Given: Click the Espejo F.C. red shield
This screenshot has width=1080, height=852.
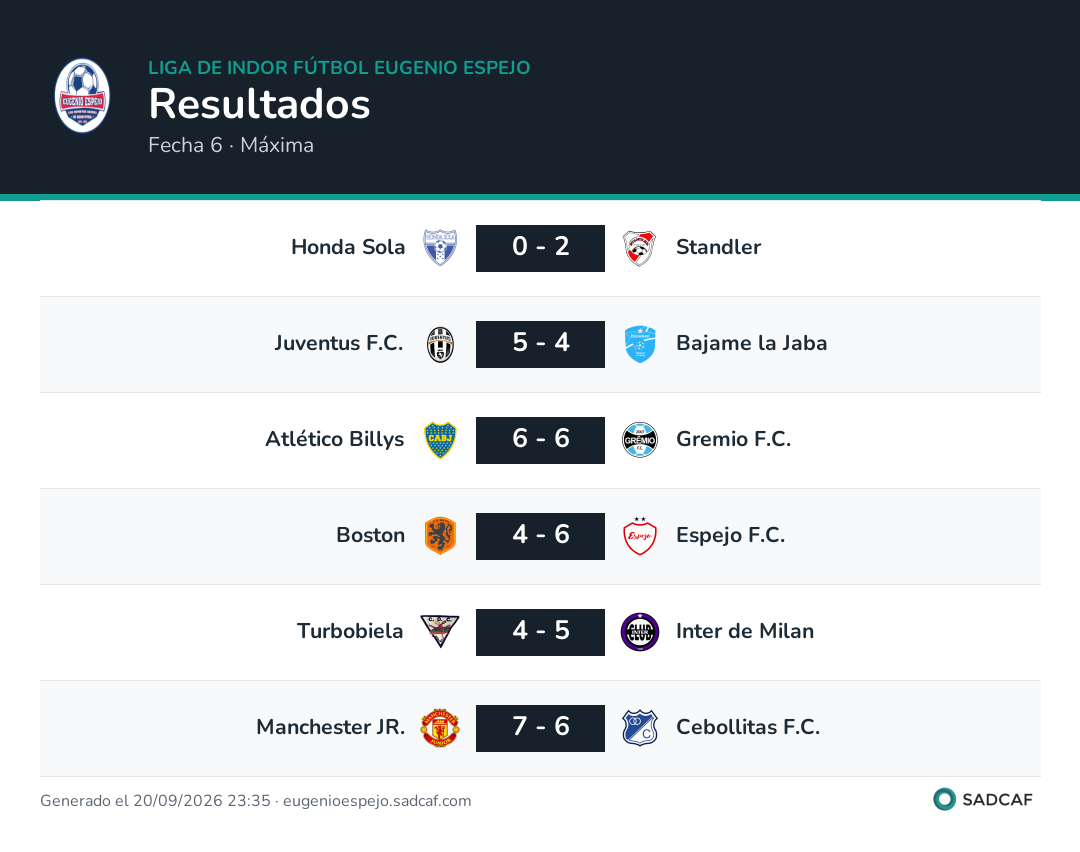Looking at the screenshot, I should coord(640,536).
